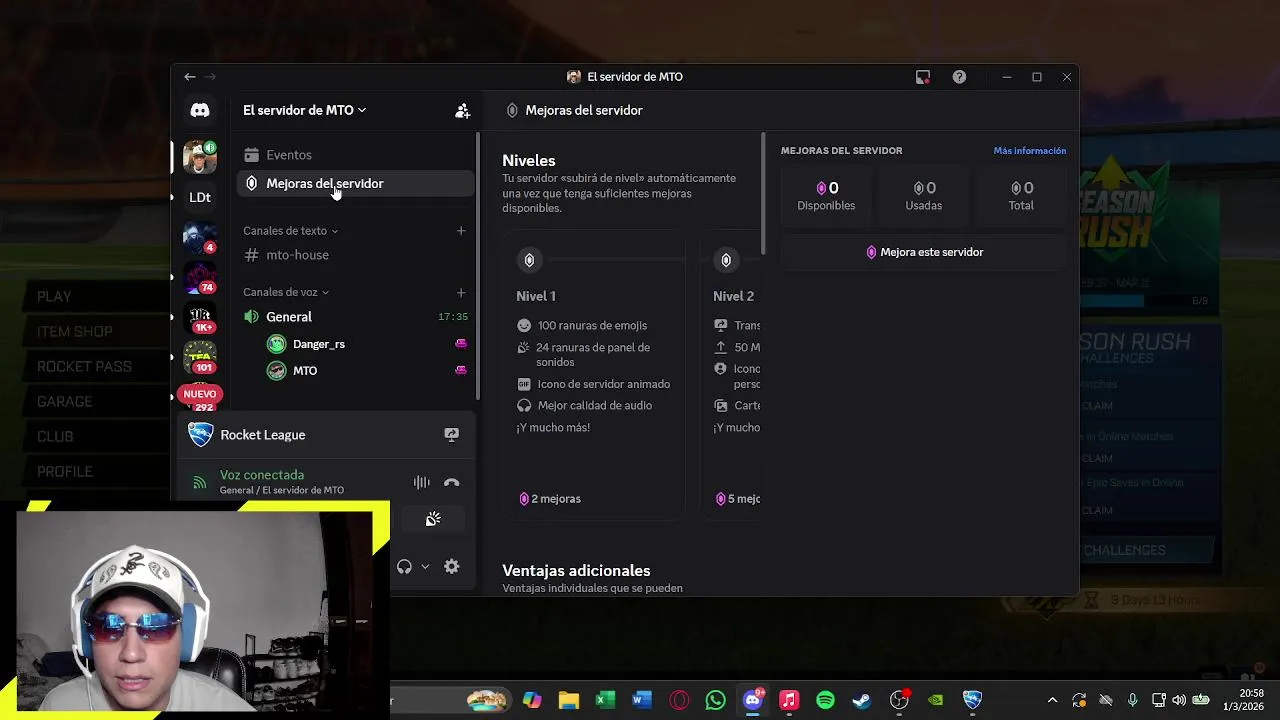Jump to NUEVO unread mentions indicator
The image size is (1280, 720).
[x=200, y=394]
